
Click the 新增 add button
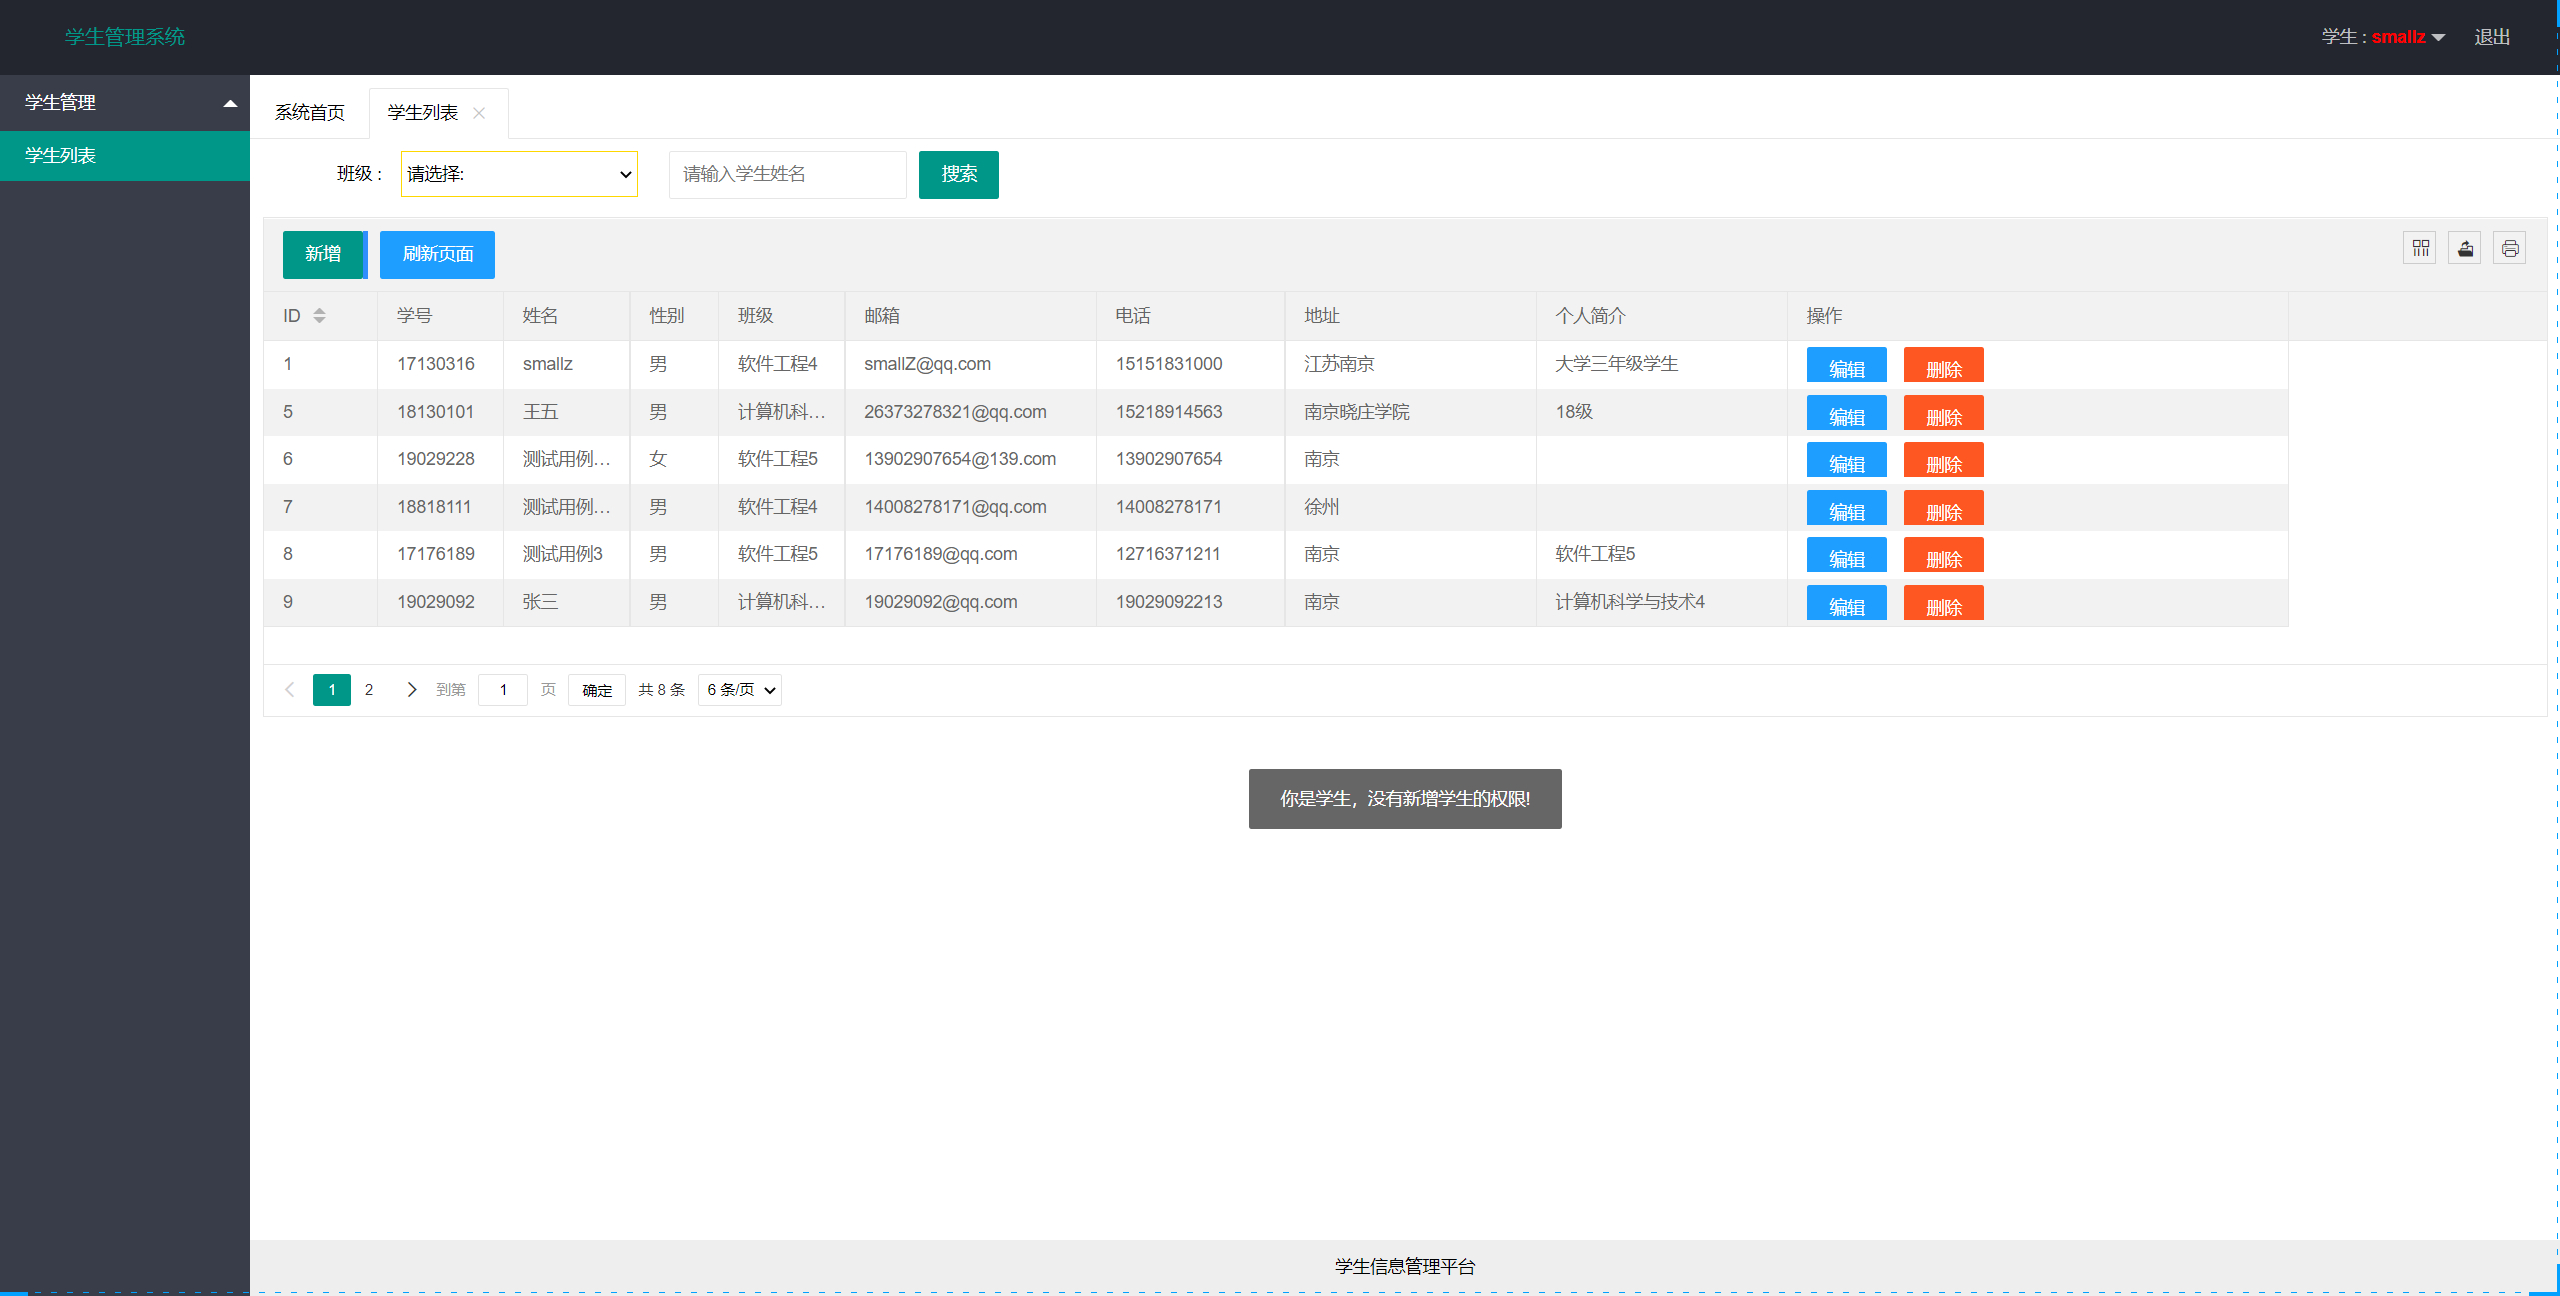(324, 254)
